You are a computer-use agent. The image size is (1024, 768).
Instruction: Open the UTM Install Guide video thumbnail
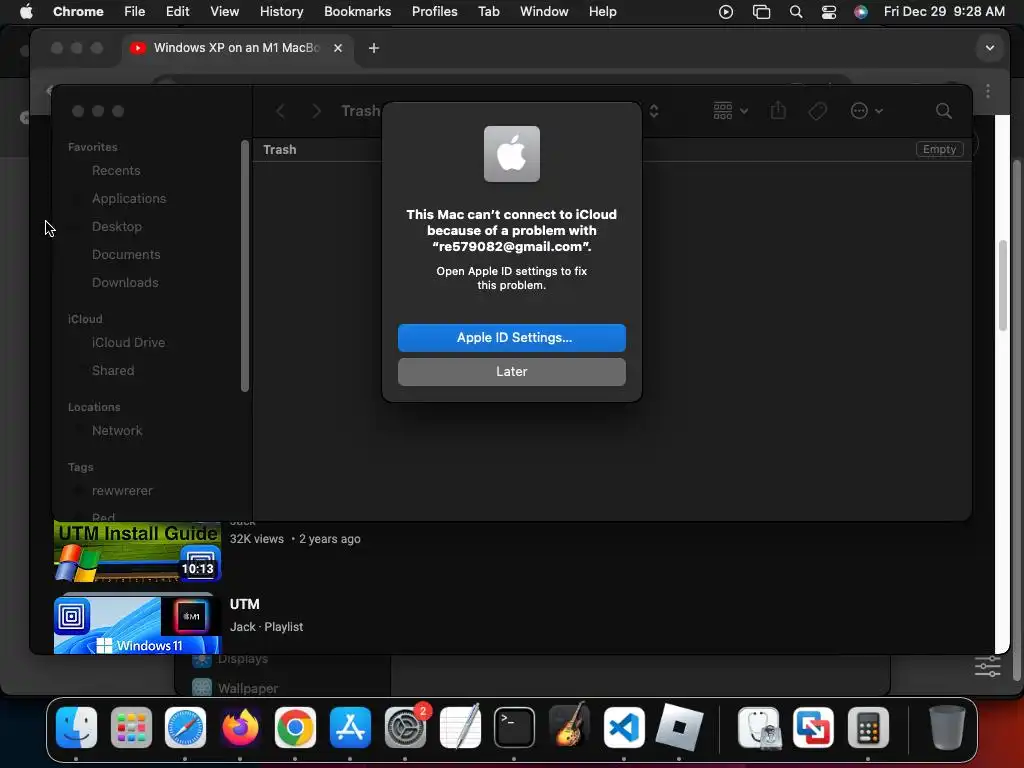pos(137,552)
